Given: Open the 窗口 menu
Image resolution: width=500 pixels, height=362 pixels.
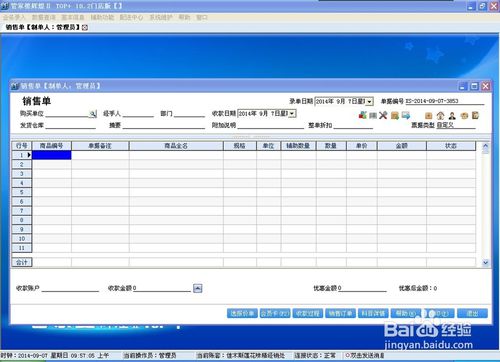Looking at the screenshot, I should (202, 17).
